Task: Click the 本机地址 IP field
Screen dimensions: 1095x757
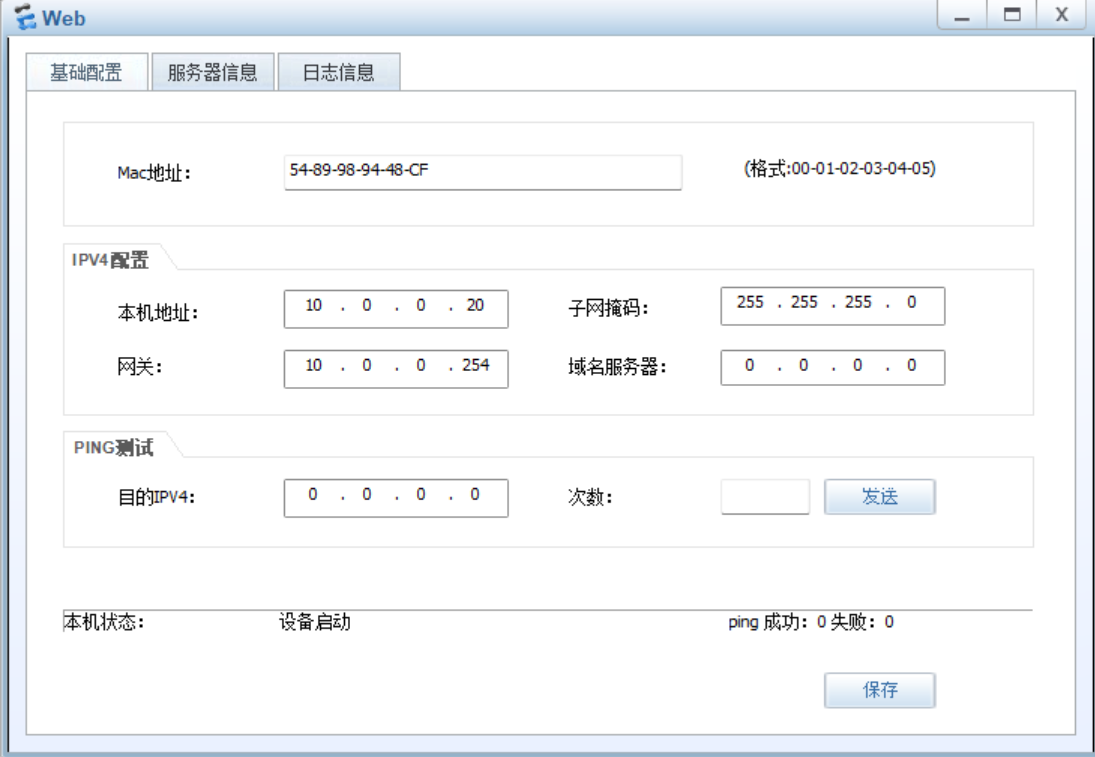Action: tap(396, 309)
